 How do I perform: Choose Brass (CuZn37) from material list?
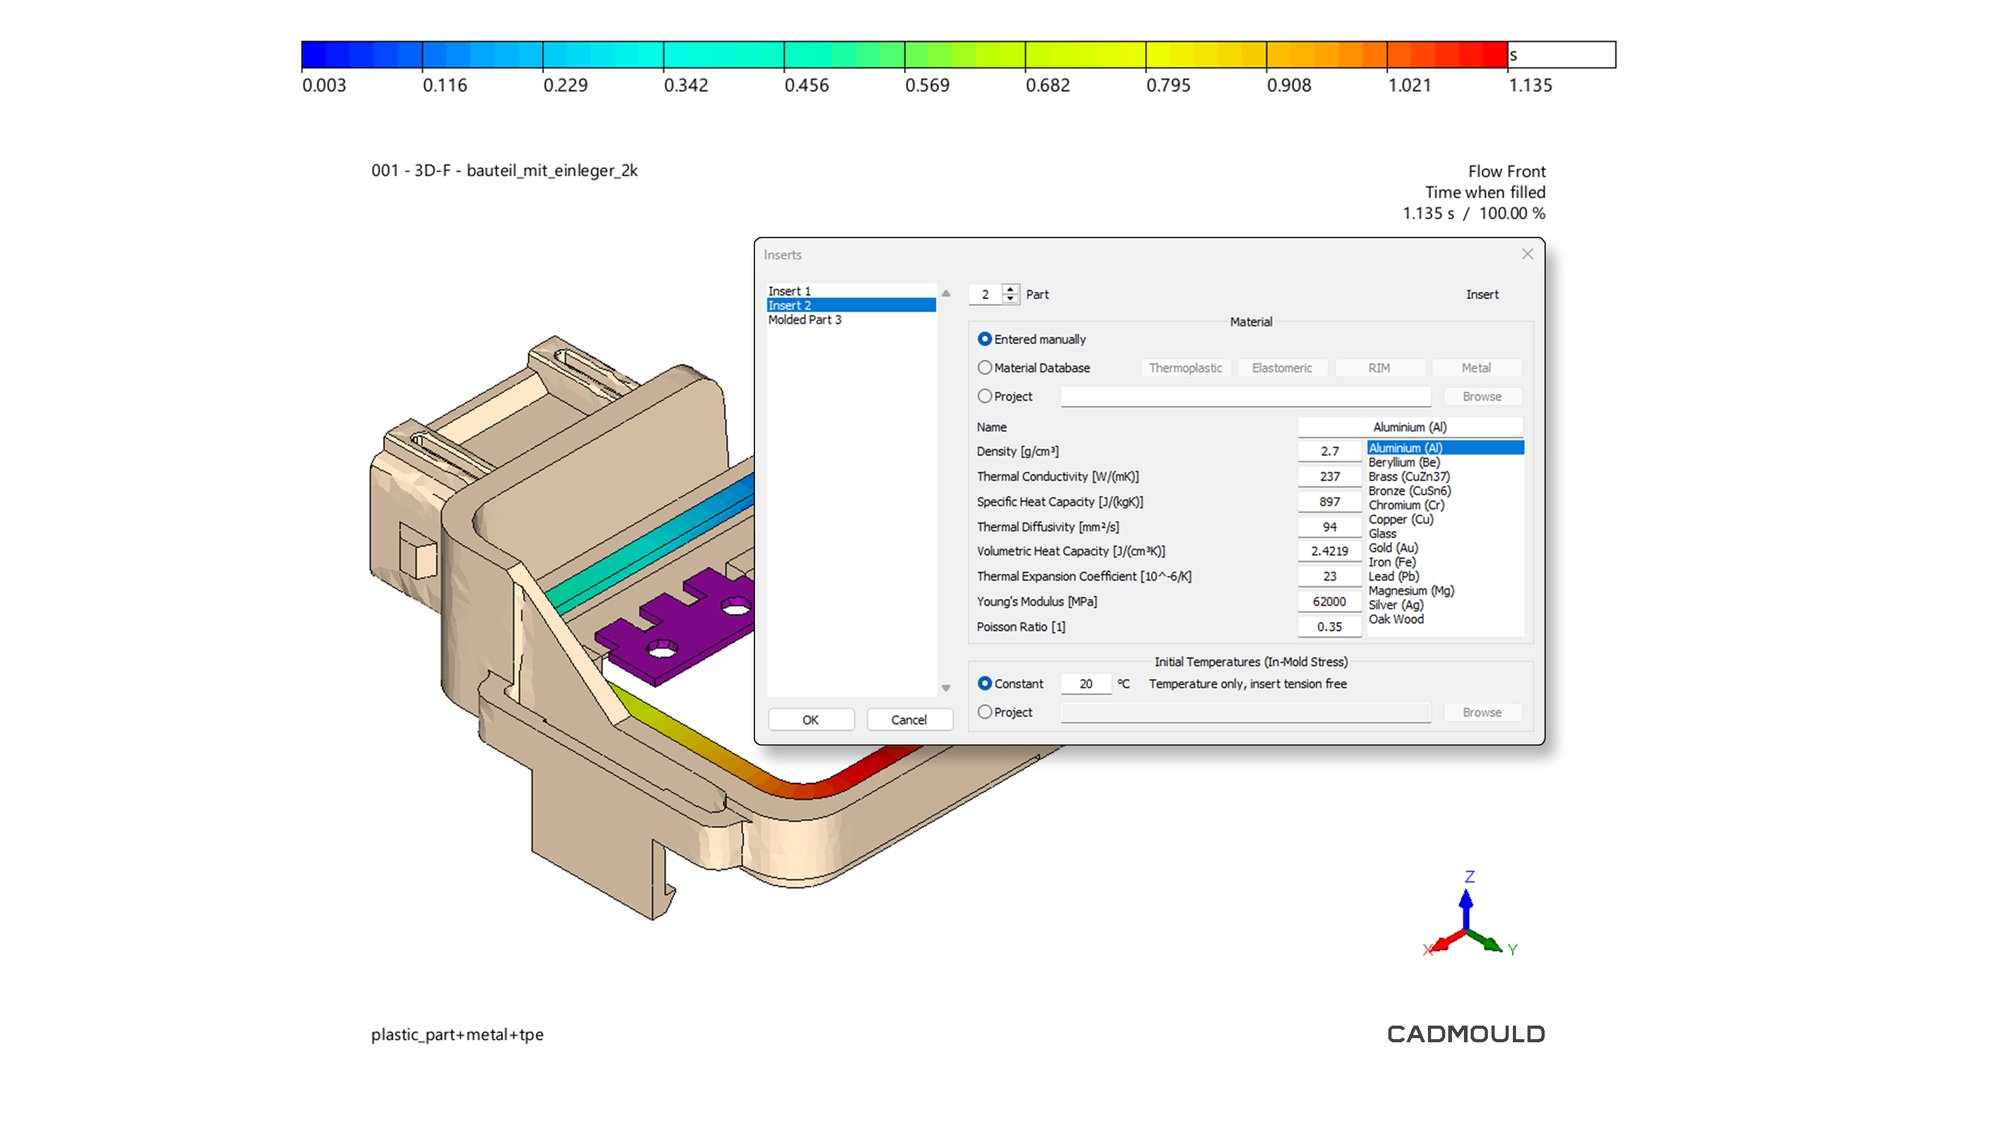point(1408,476)
